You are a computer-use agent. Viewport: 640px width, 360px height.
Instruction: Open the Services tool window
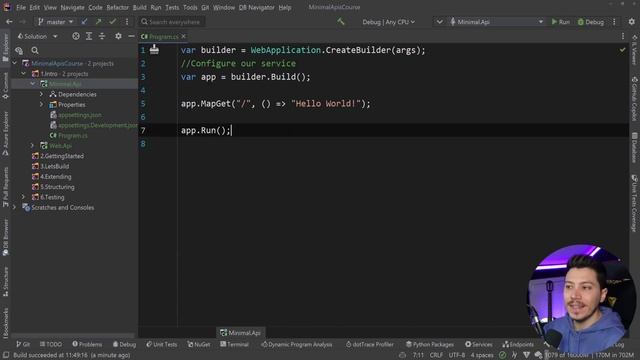[479, 344]
